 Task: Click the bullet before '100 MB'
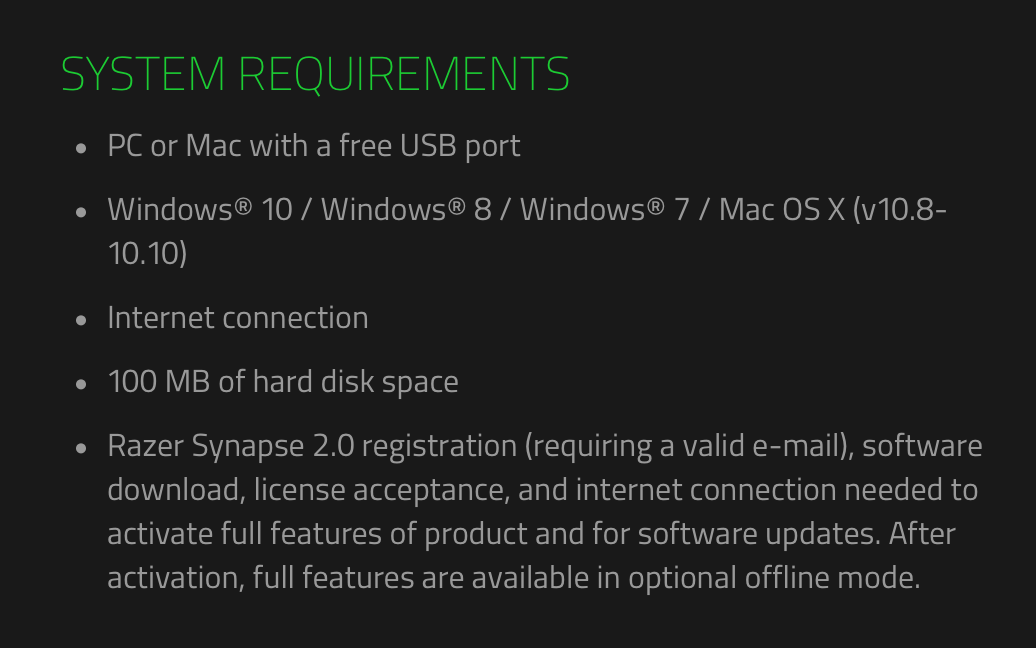82,384
